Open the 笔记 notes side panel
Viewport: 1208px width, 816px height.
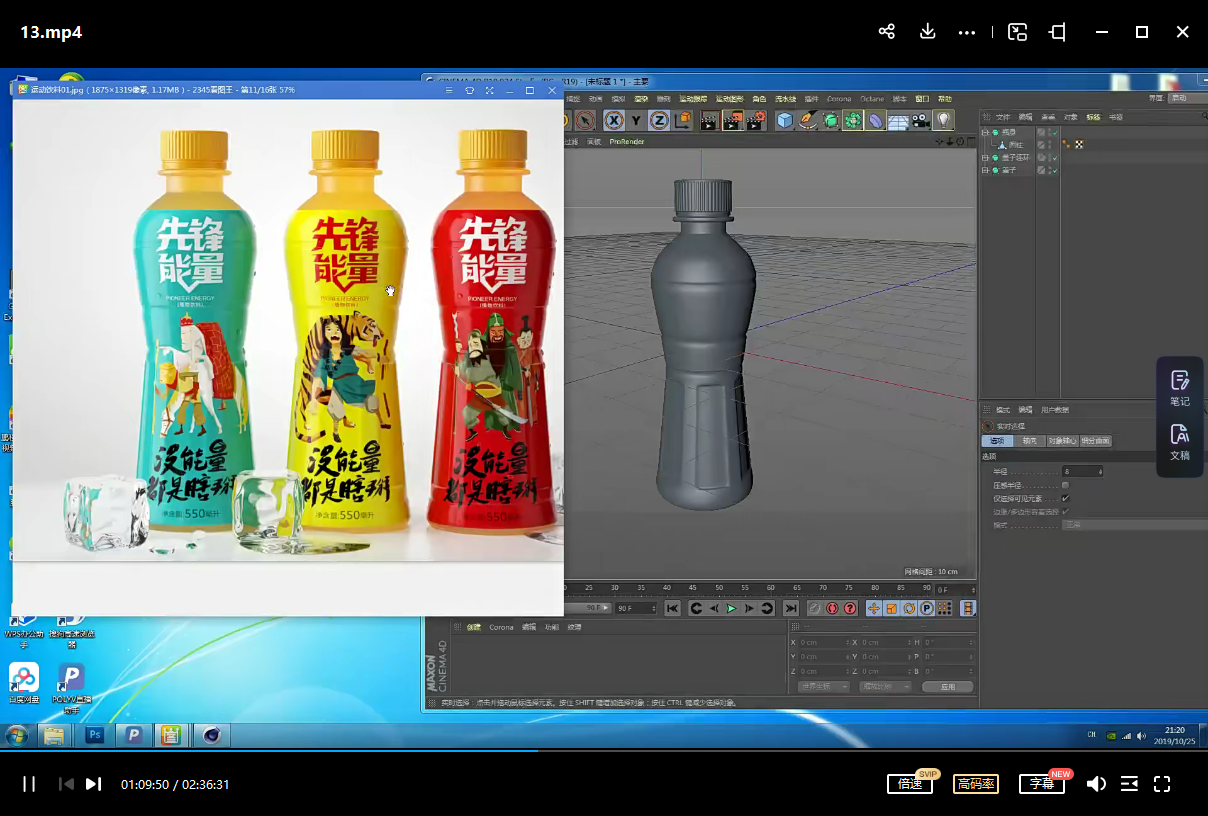coord(1180,388)
